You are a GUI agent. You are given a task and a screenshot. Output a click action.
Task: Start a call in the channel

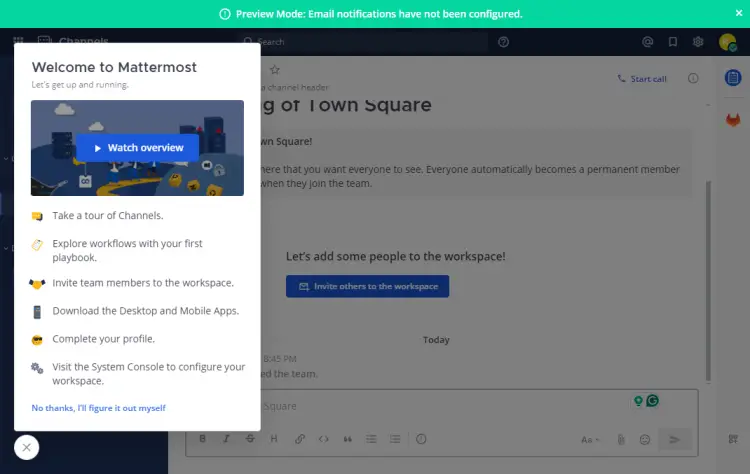click(x=642, y=79)
